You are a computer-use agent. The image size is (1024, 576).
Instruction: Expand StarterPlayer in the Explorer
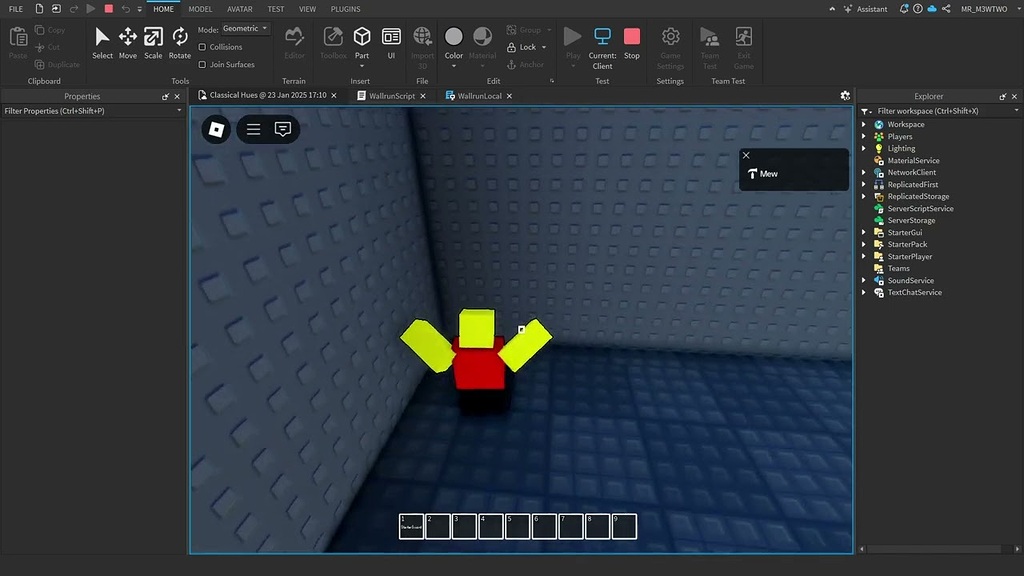(x=864, y=256)
